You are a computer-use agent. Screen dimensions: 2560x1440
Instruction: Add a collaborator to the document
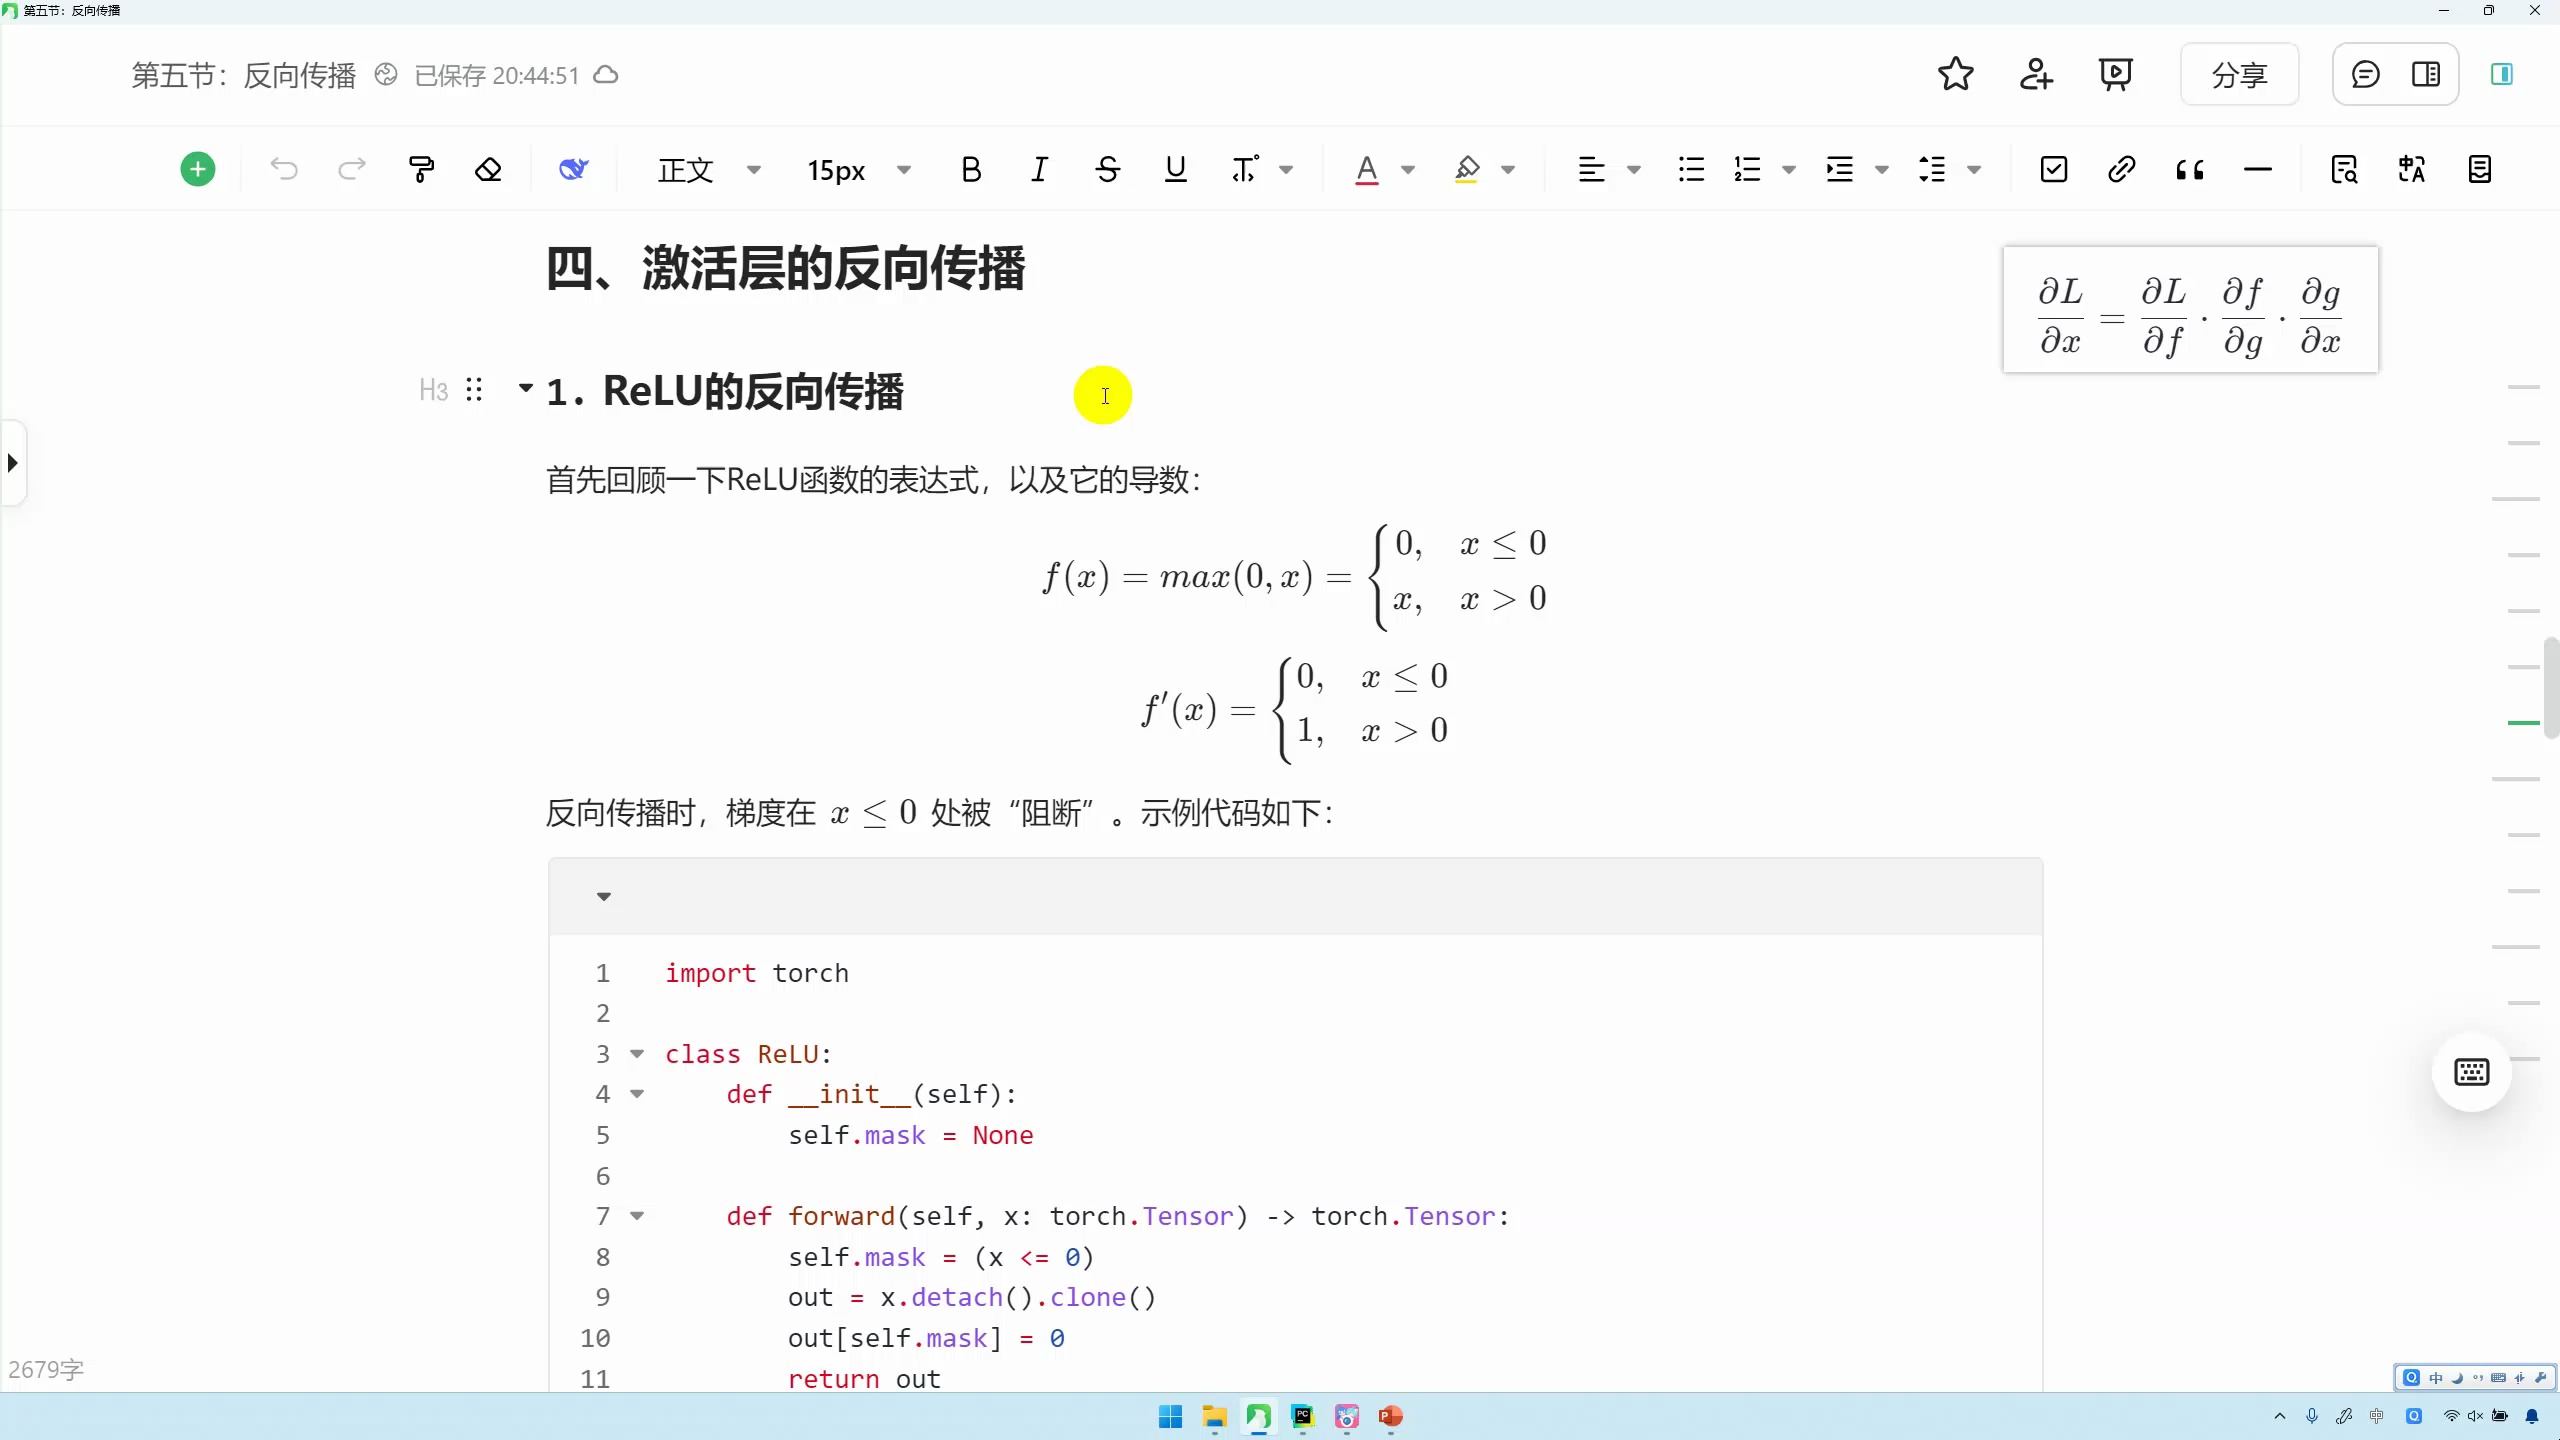click(x=2036, y=74)
